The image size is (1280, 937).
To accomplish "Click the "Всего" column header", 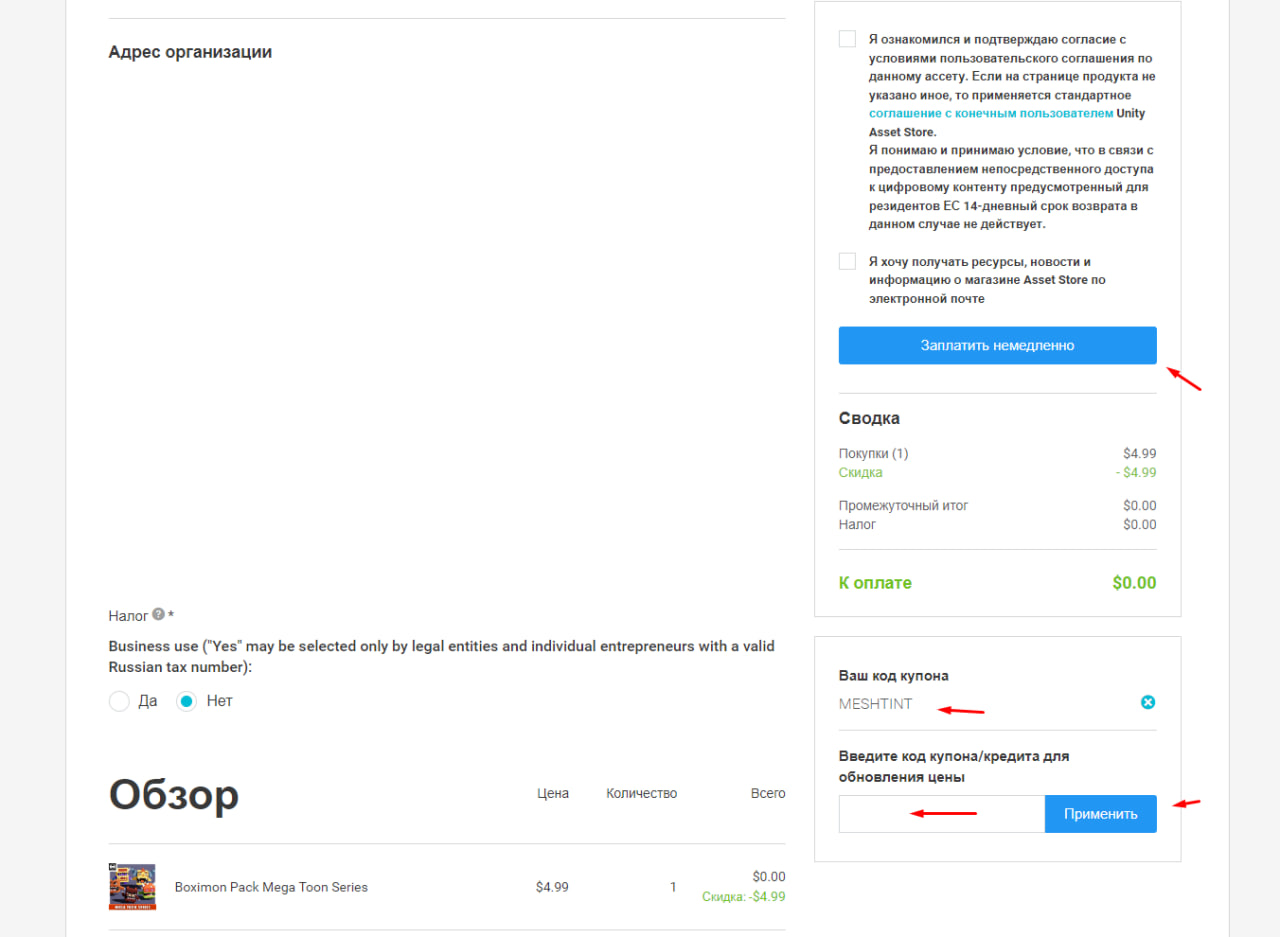I will tap(768, 794).
